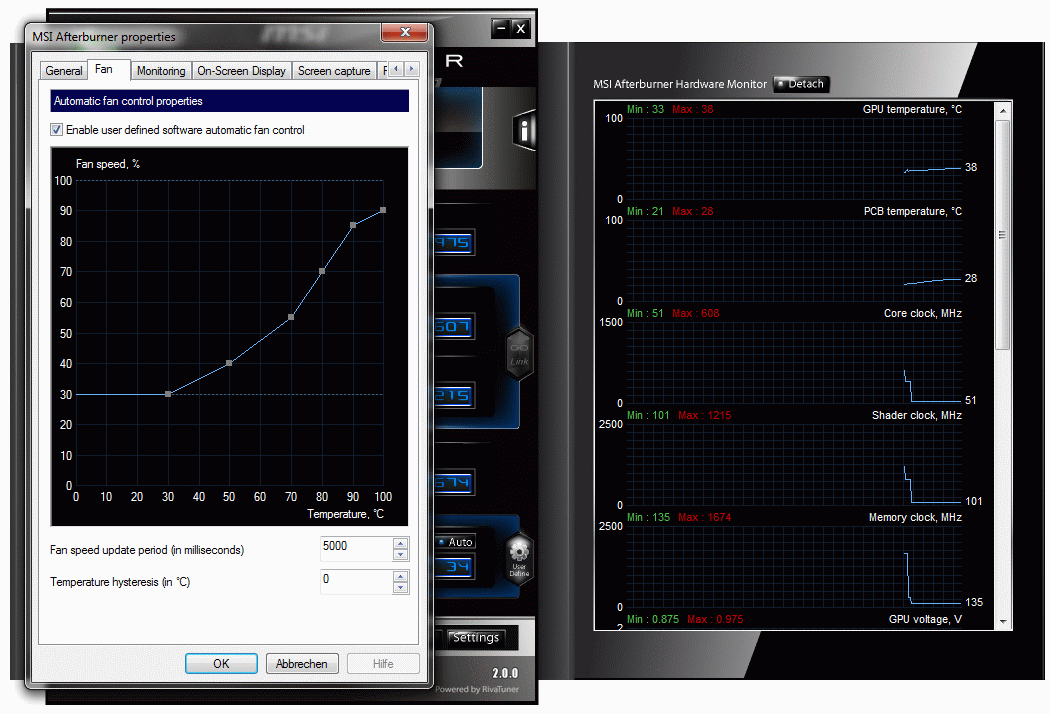This screenshot has height=714, width=1050.
Task: Click the fan speed update period field
Action: [x=357, y=549]
